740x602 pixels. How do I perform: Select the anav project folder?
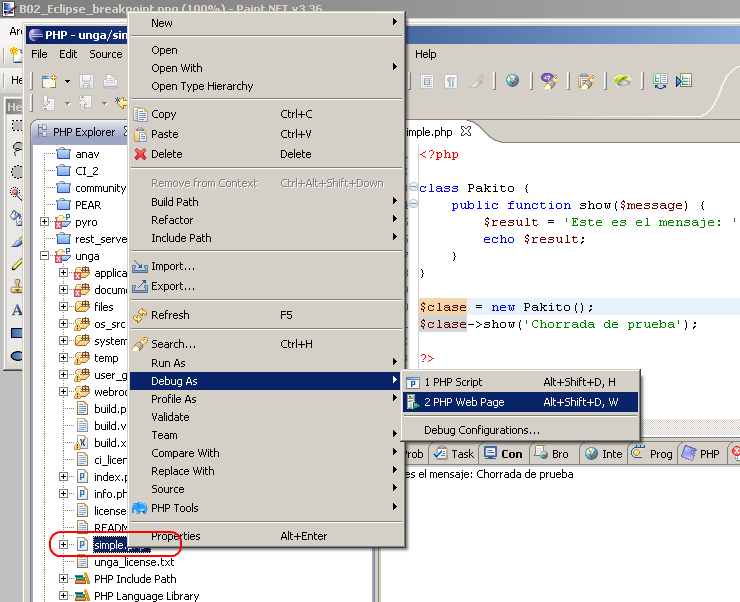(x=78, y=154)
